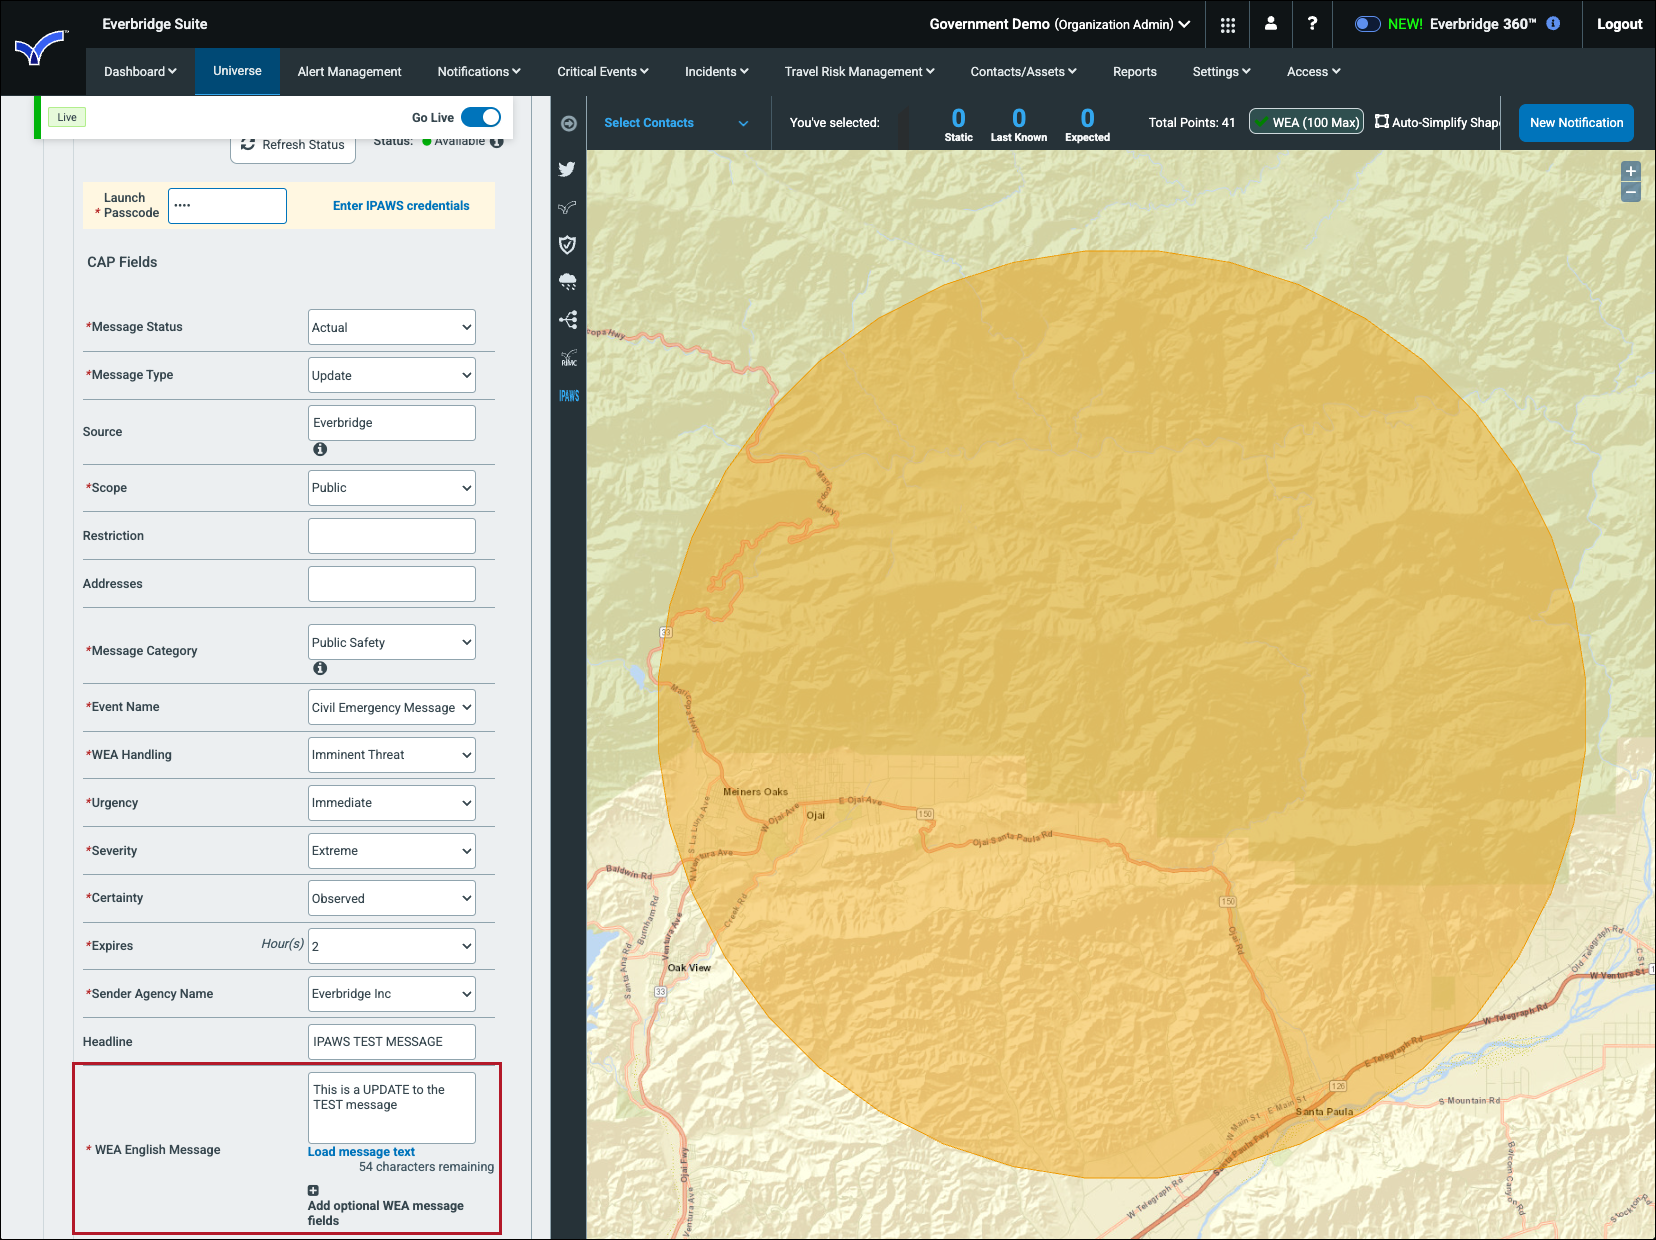Open the Reports menu item
The height and width of the screenshot is (1240, 1656).
click(1134, 72)
